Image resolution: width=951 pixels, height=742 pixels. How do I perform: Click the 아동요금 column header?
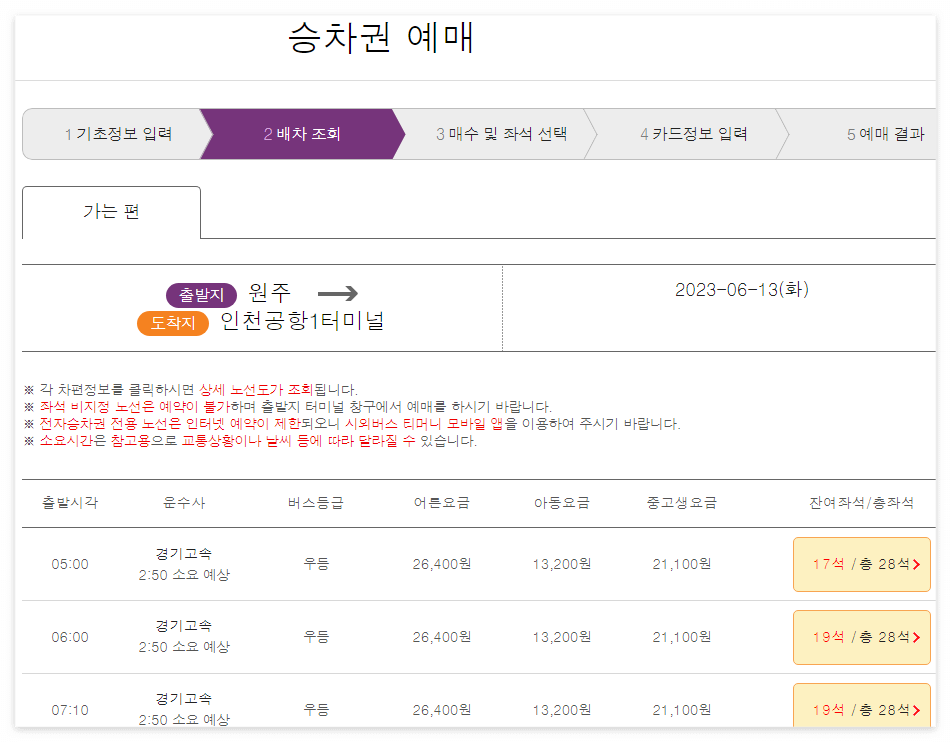562,502
